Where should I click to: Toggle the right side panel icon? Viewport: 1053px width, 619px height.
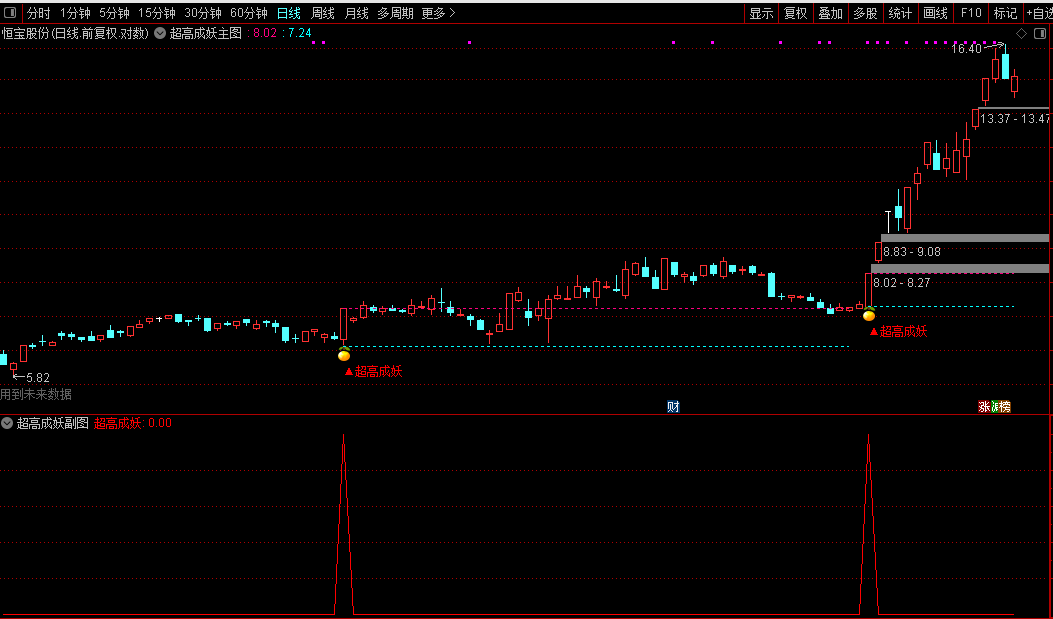pos(1040,34)
